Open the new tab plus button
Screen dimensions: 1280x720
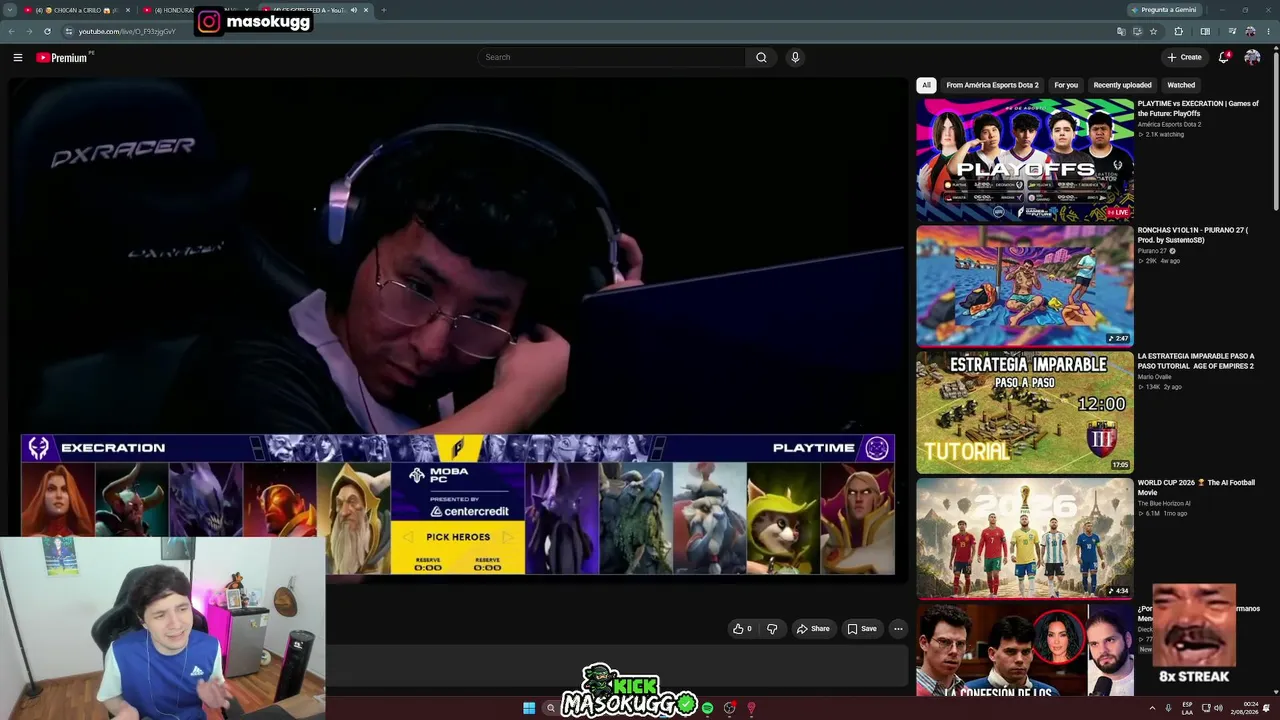[x=384, y=10]
